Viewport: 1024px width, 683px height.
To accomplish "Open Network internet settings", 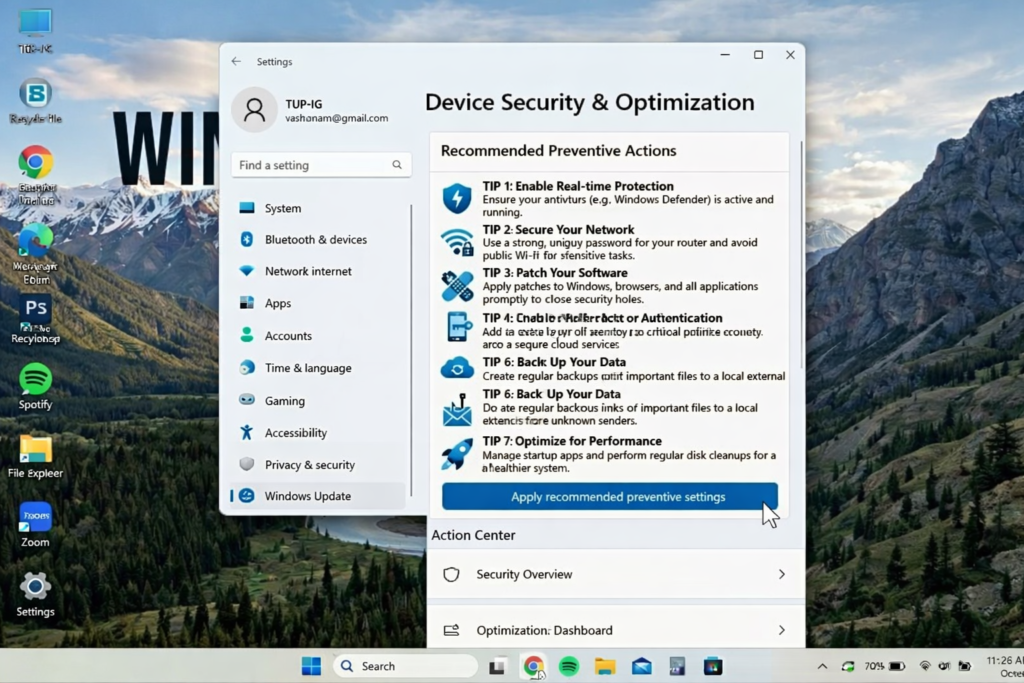I will [308, 271].
